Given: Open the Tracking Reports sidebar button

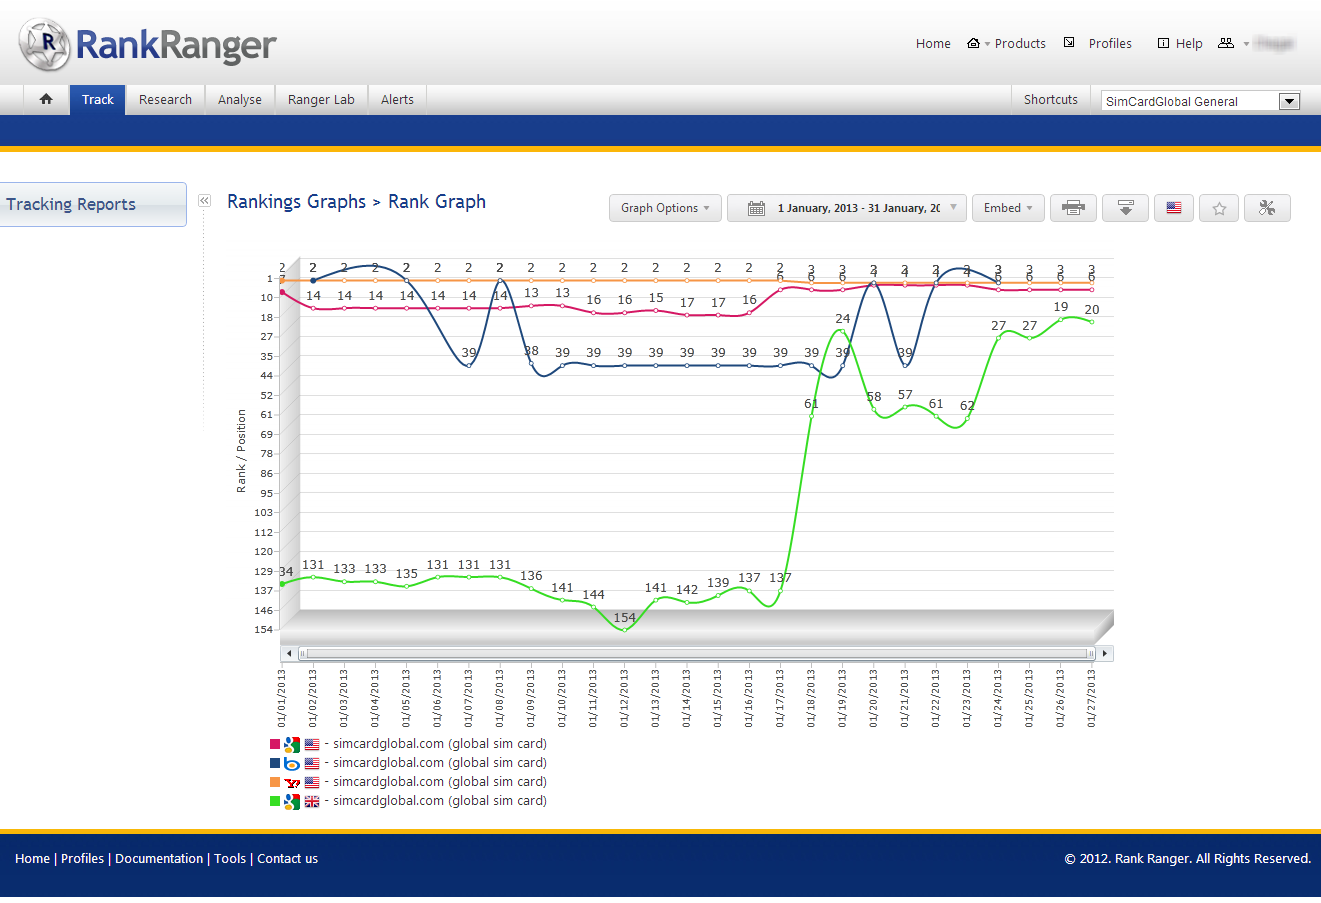Looking at the screenshot, I should click(93, 204).
